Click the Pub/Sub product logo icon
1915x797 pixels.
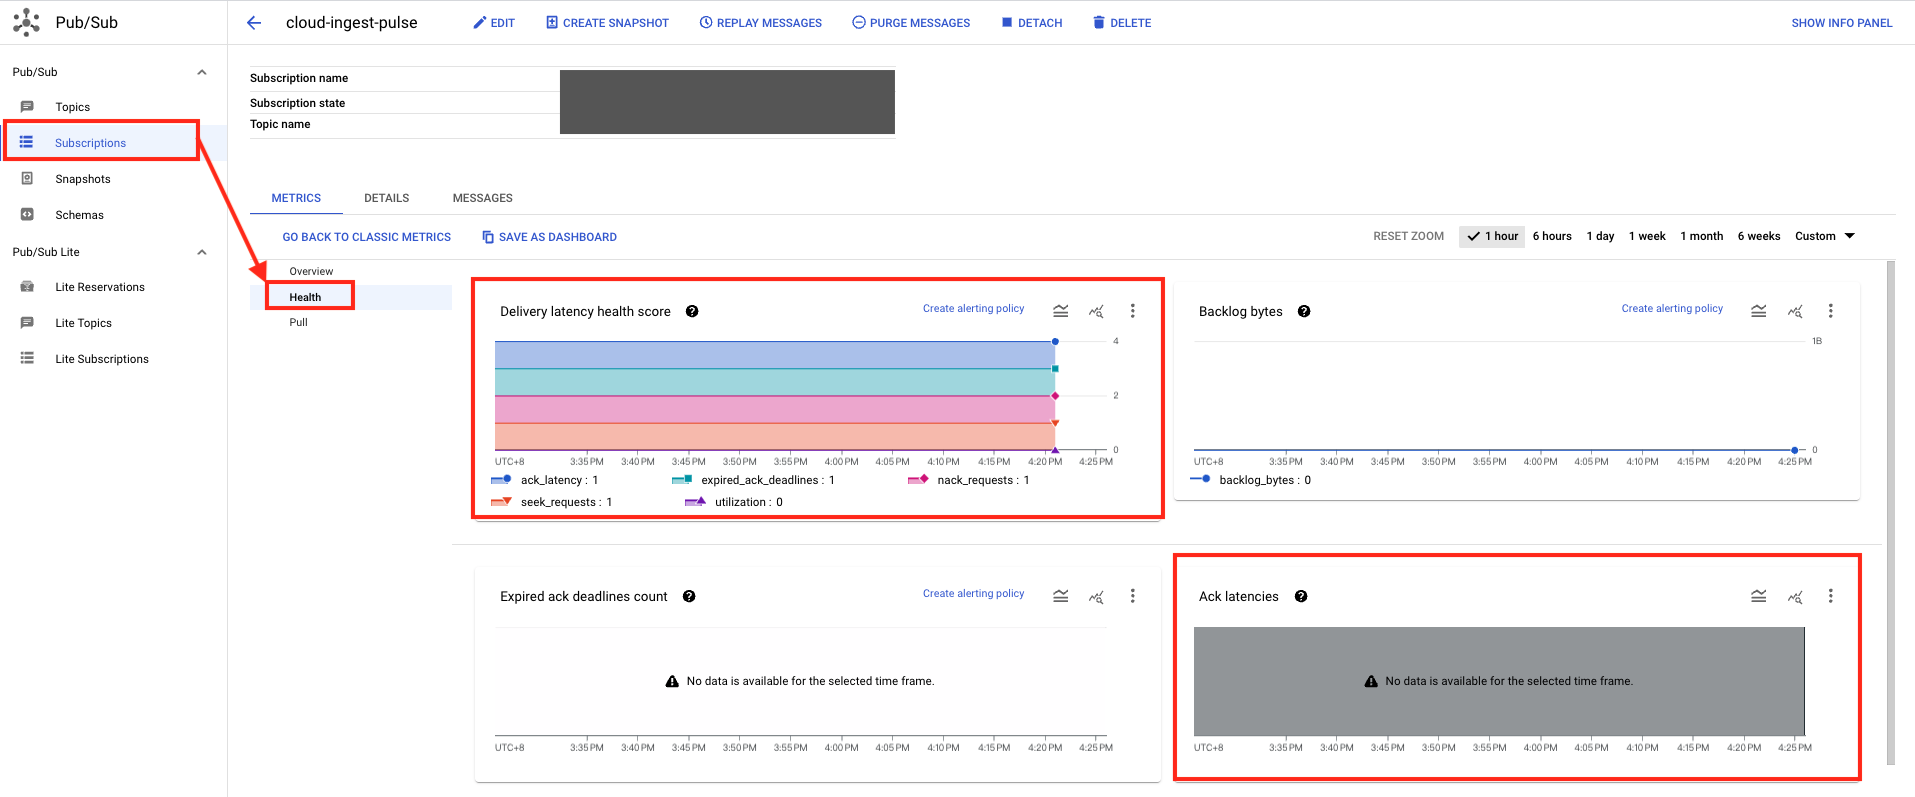pyautogui.click(x=27, y=22)
